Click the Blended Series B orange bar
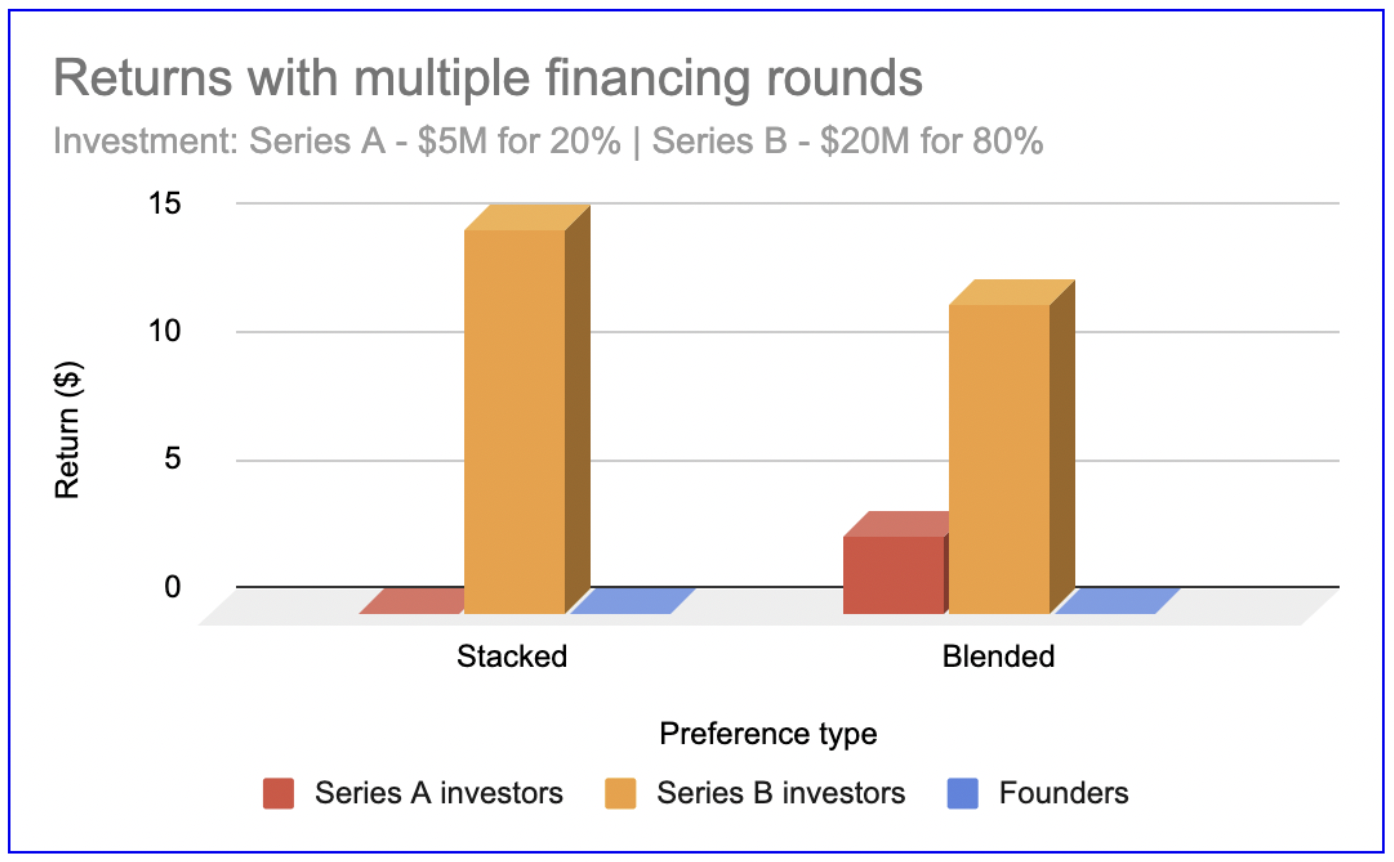The width and height of the screenshot is (1394, 862). click(x=999, y=457)
